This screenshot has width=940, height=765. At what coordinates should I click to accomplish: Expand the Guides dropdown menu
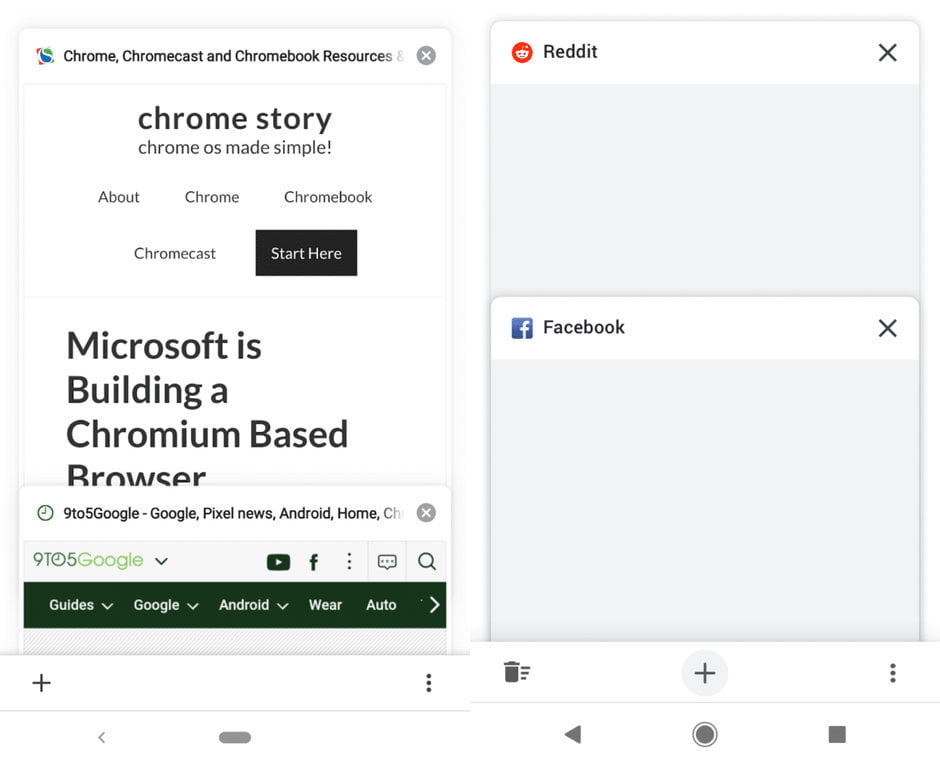pos(81,605)
